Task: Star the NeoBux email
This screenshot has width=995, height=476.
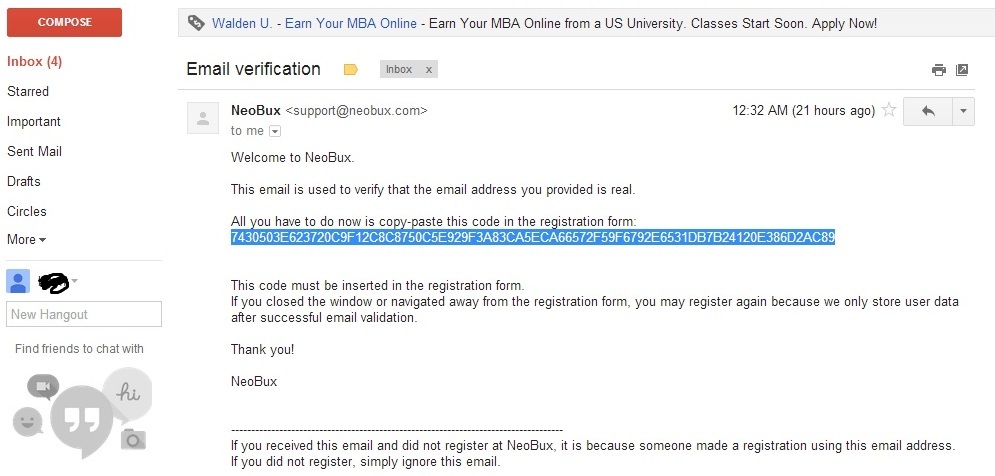Action: point(889,110)
